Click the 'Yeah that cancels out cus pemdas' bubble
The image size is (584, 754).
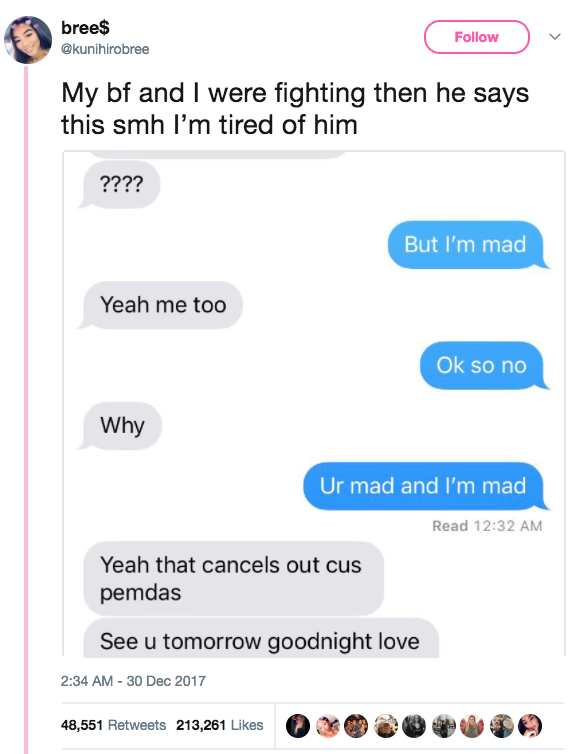coord(234,578)
